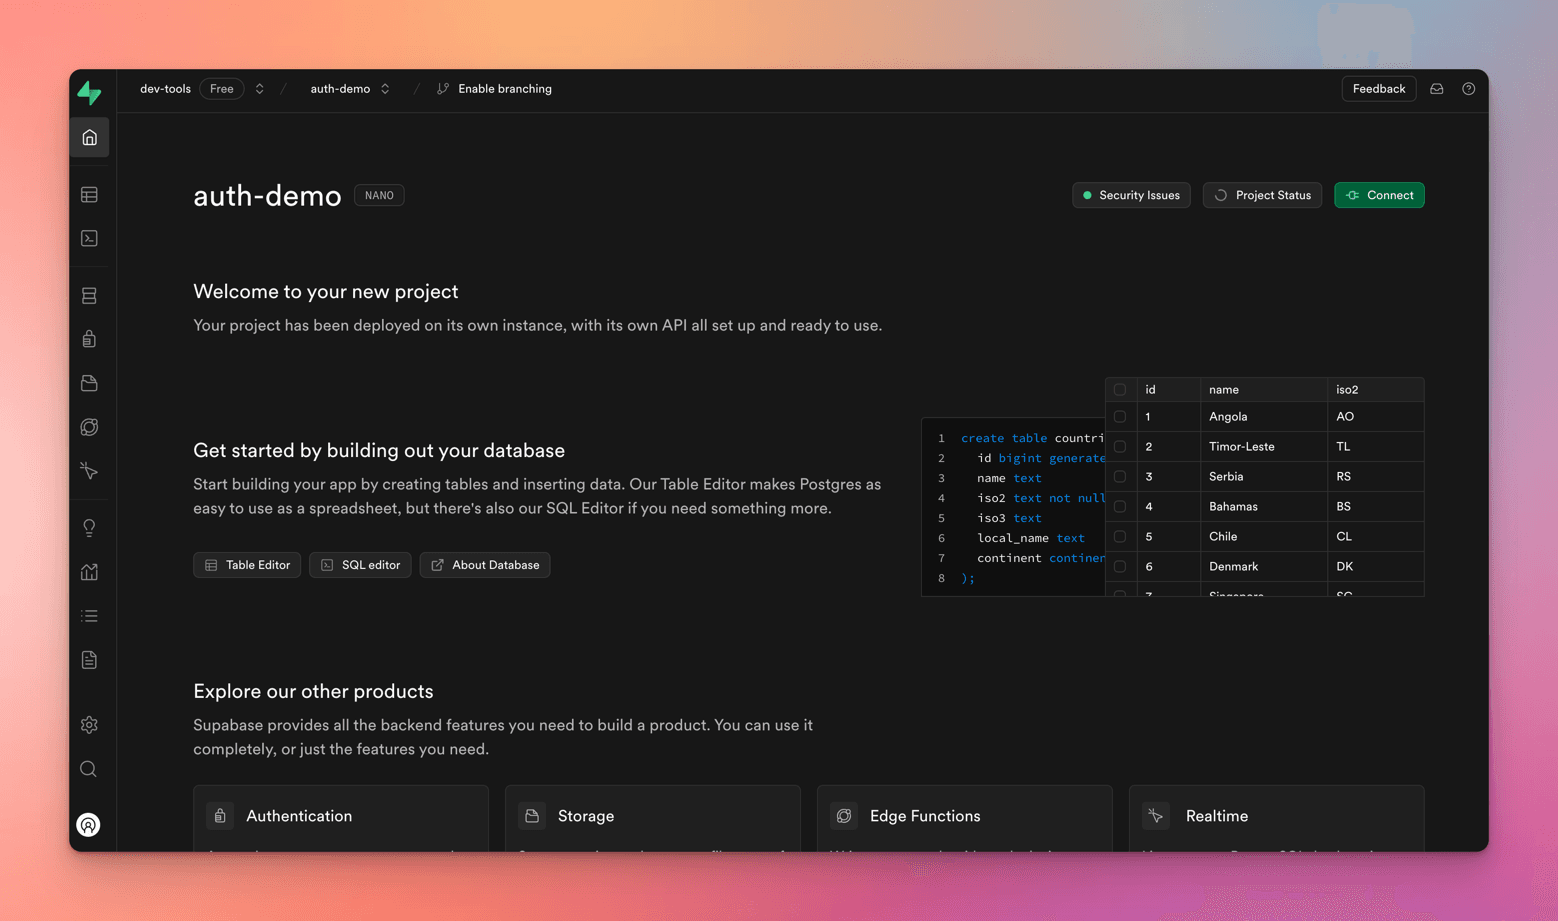This screenshot has width=1558, height=921.
Task: Check the Timor-Leste row checkbox
Action: (1120, 447)
